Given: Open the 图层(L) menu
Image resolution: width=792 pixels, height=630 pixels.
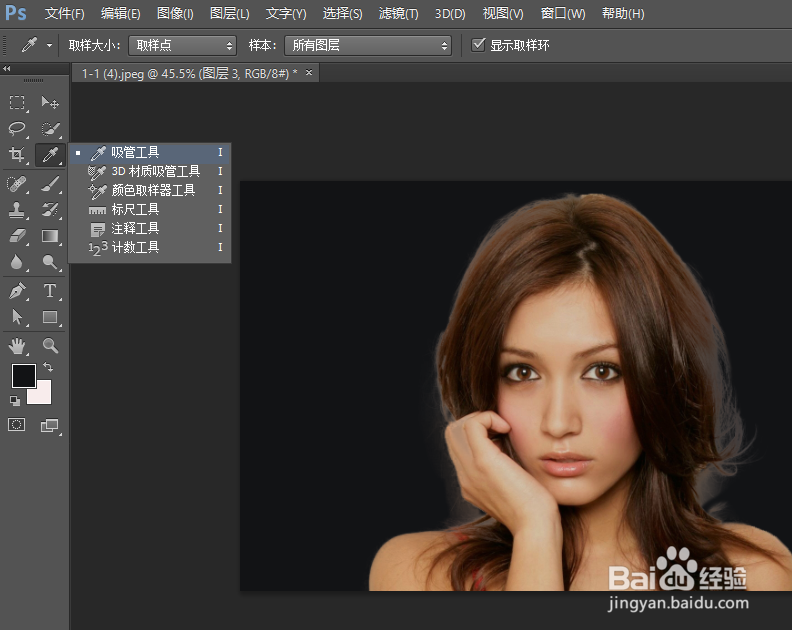Looking at the screenshot, I should (229, 14).
